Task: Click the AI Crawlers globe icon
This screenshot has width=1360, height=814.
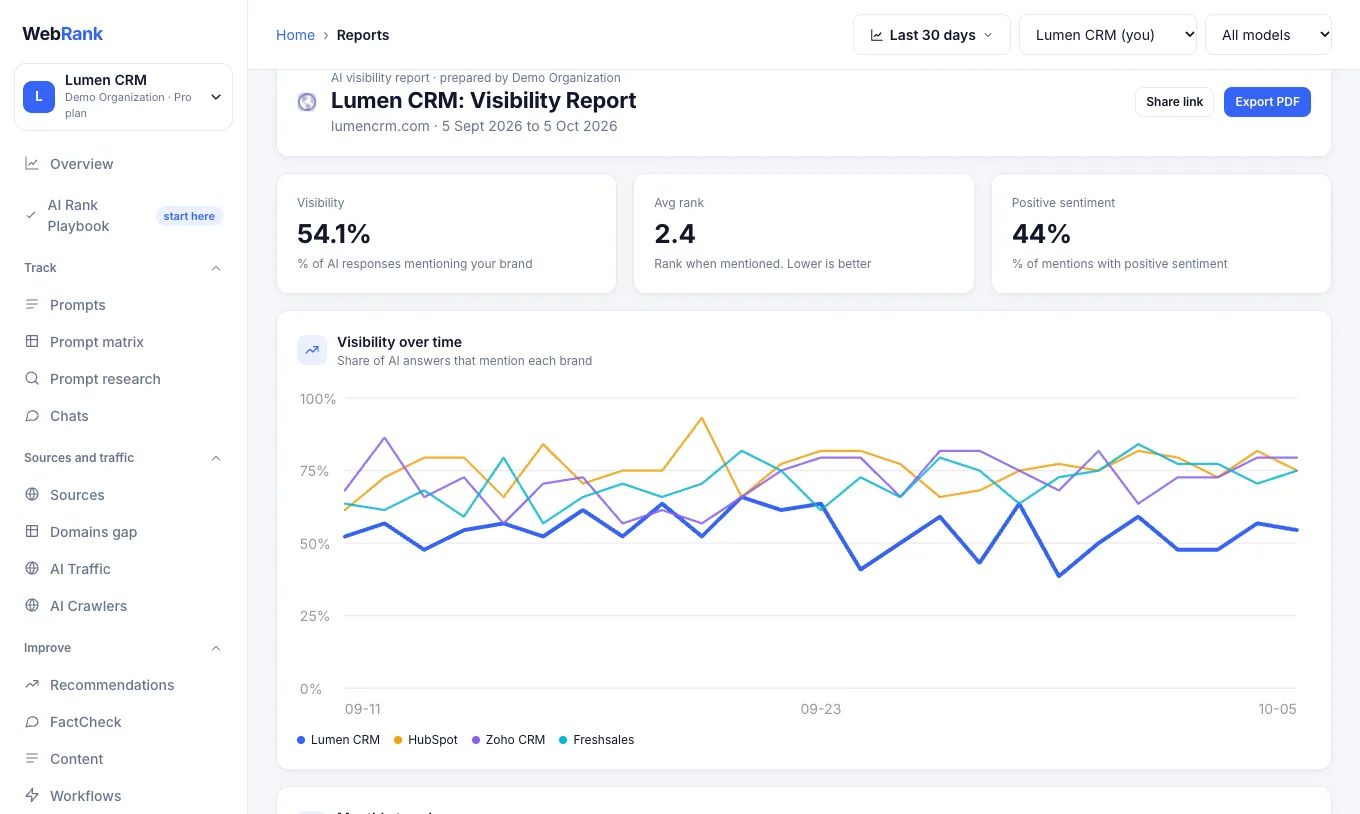Action: point(32,606)
